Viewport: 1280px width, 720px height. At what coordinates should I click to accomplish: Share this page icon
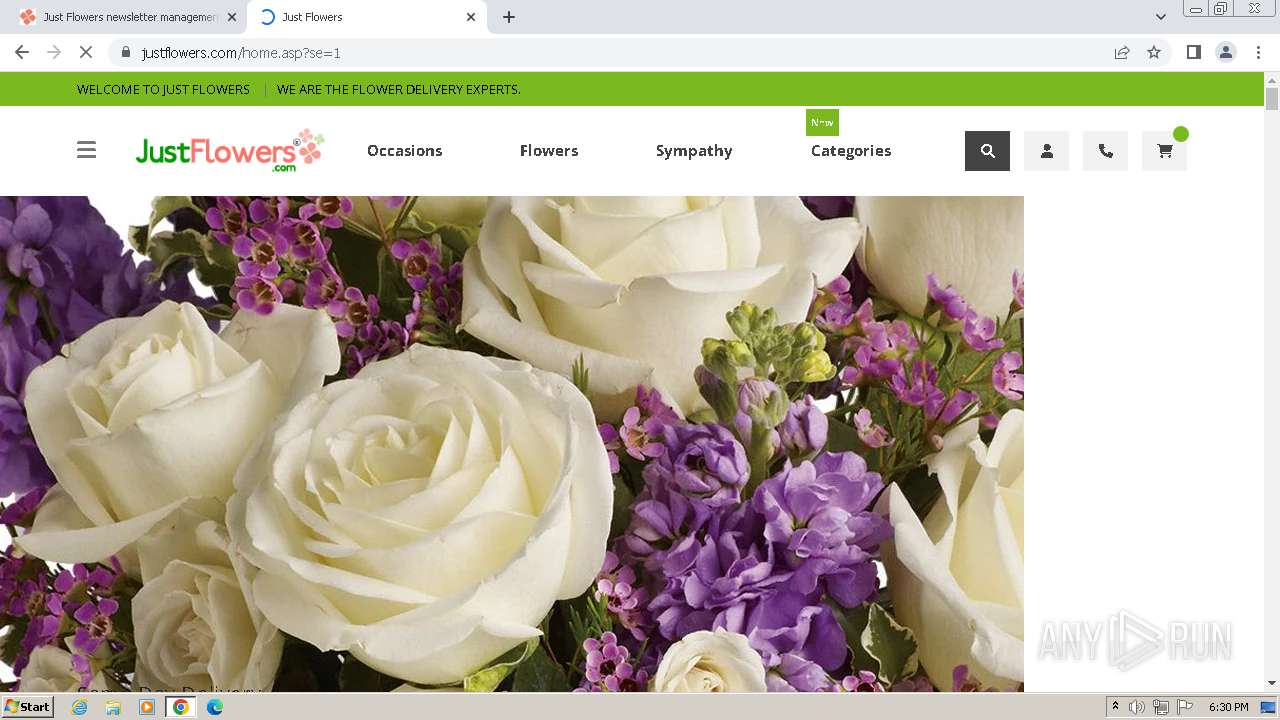(x=1122, y=52)
